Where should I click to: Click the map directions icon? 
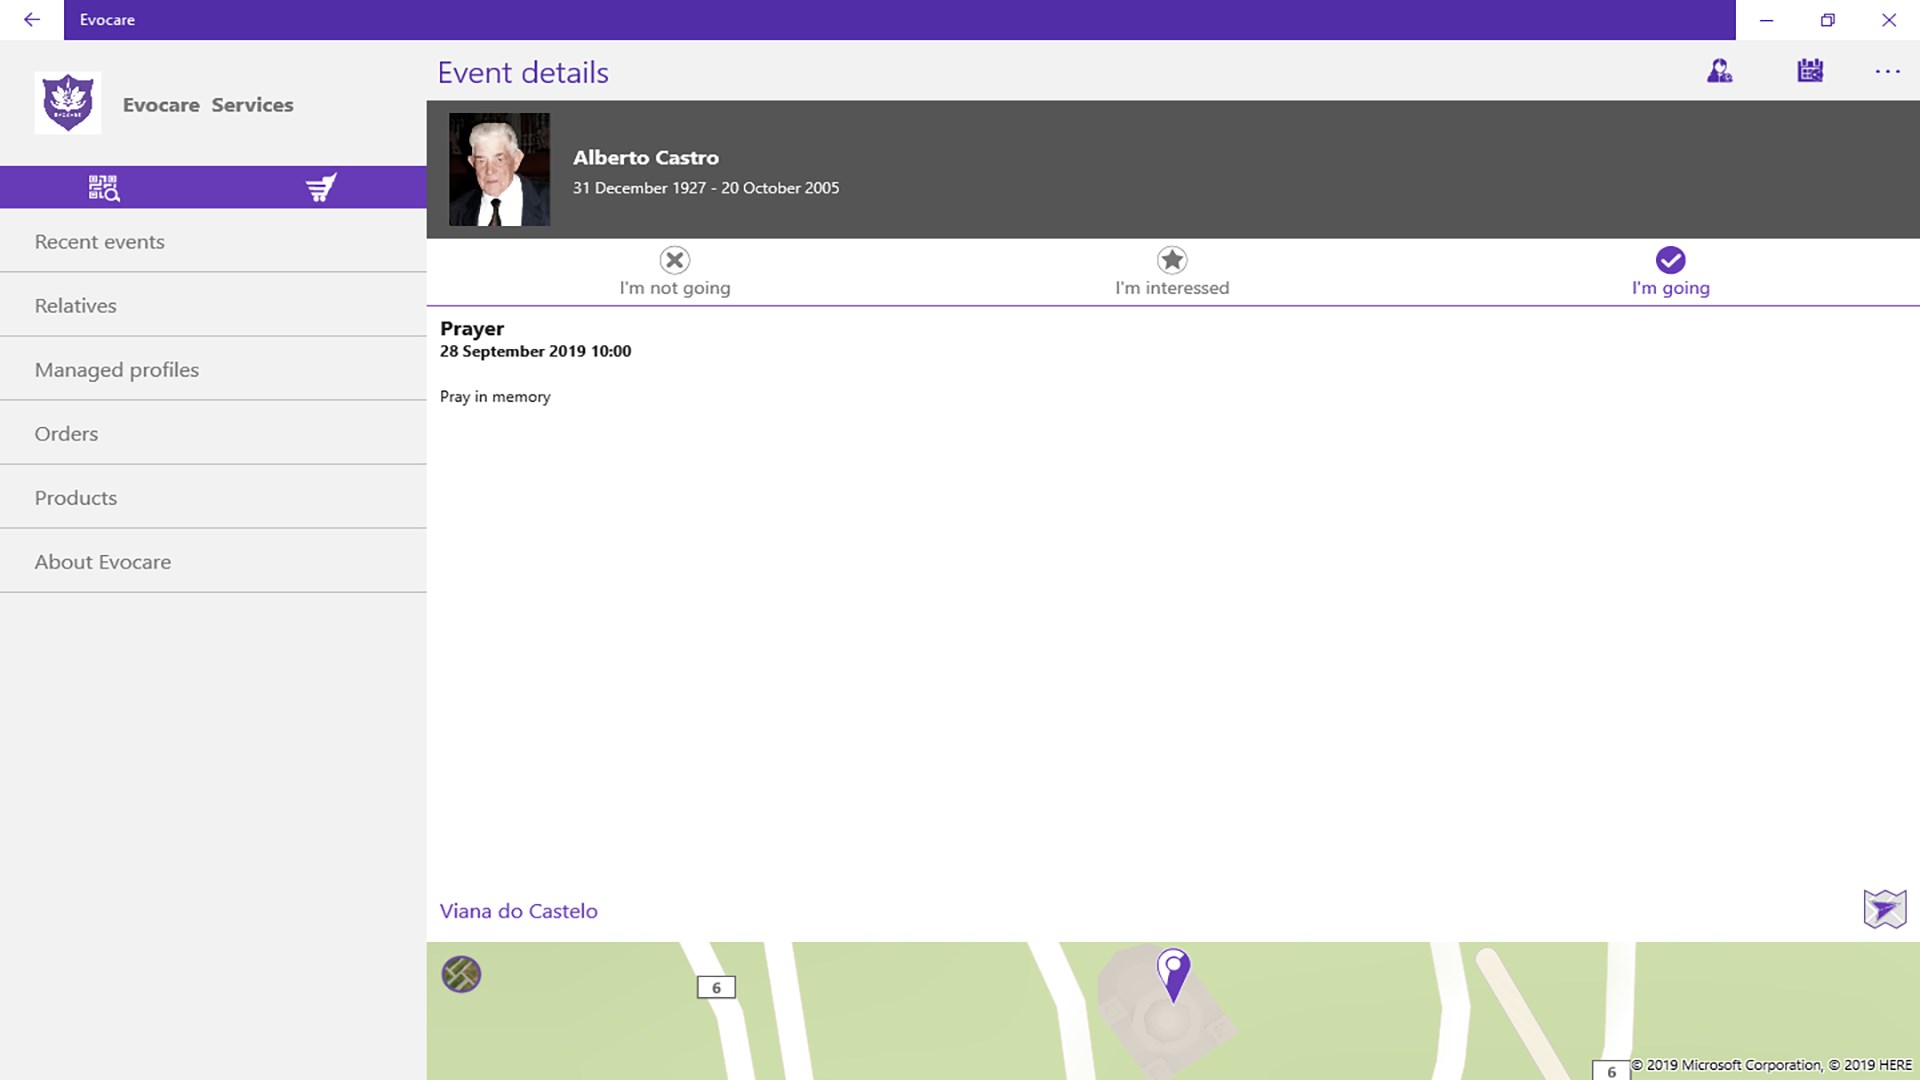[x=1884, y=909]
